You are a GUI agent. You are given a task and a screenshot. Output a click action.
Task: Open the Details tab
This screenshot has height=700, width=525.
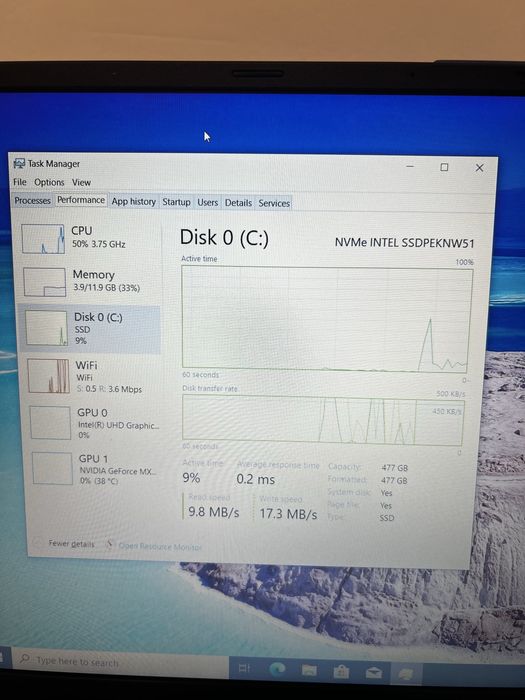pyautogui.click(x=238, y=203)
